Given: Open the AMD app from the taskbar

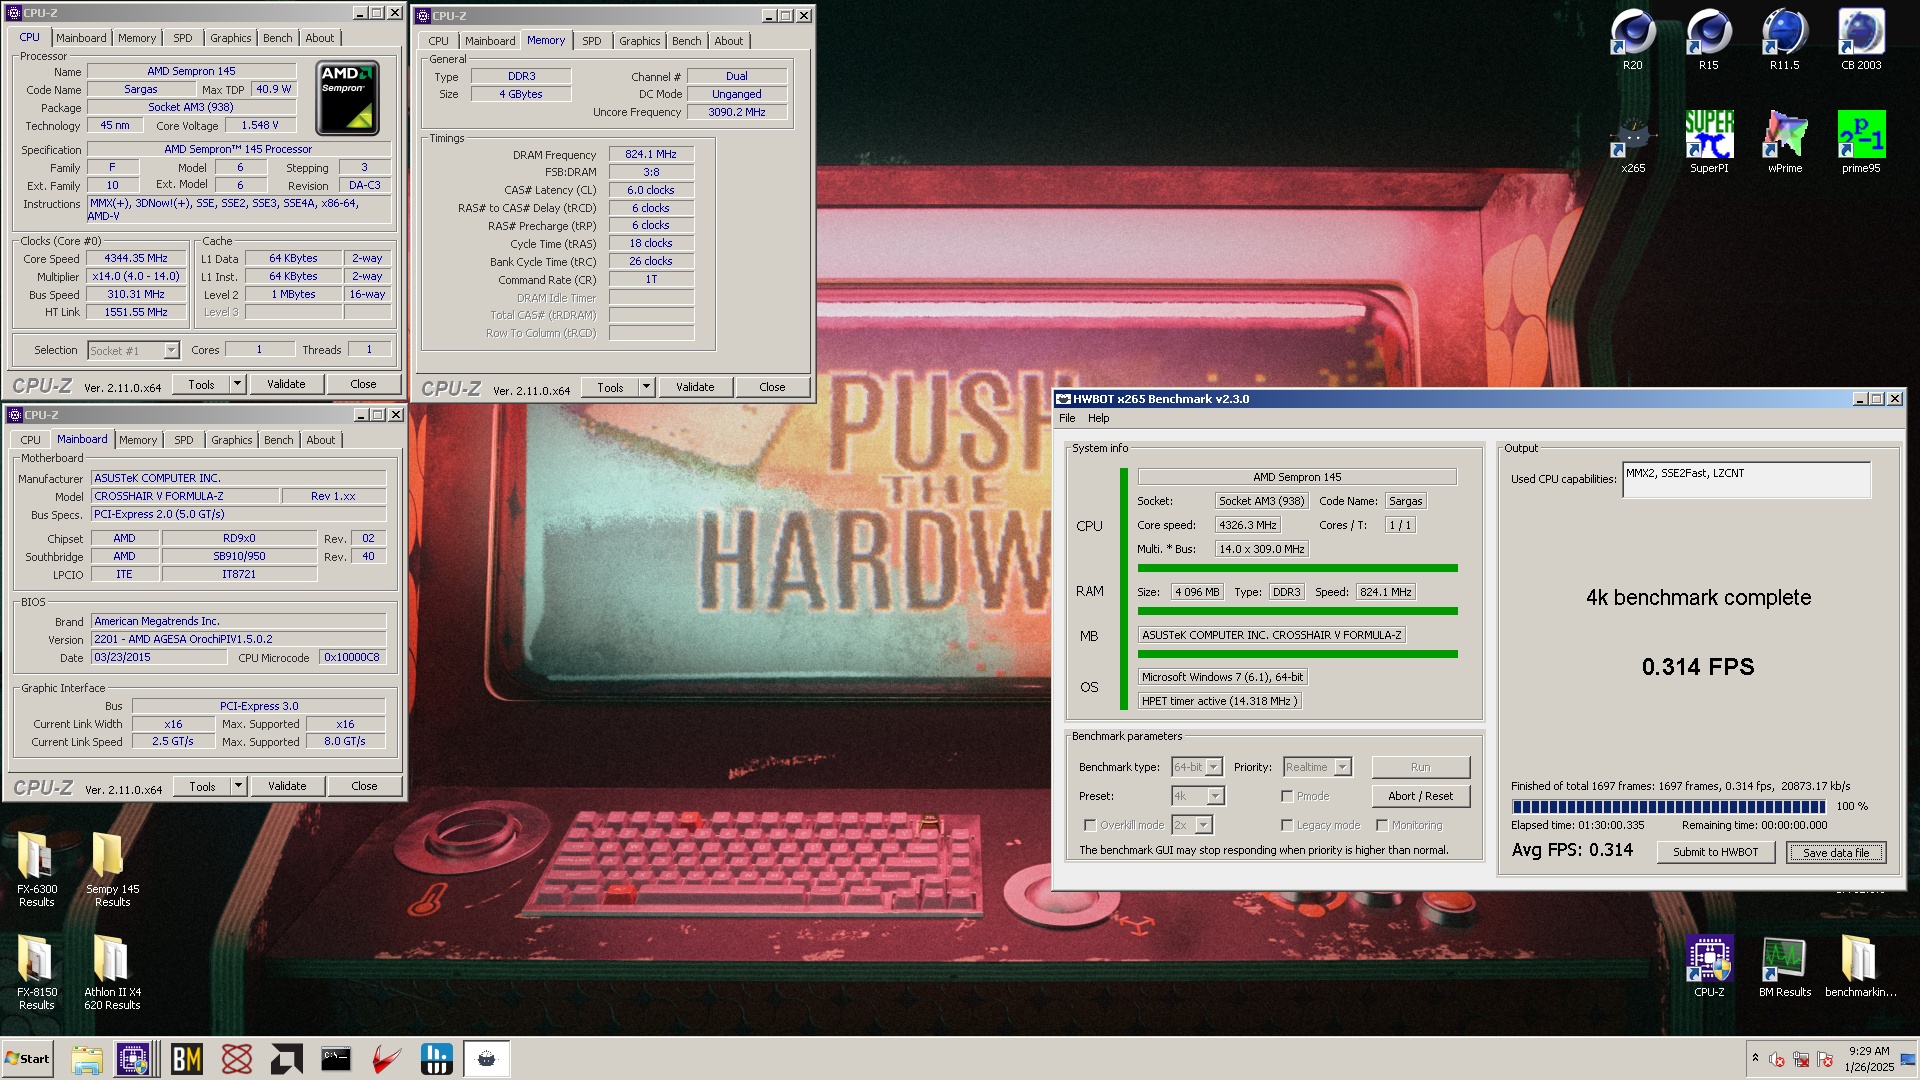Looking at the screenshot, I should pyautogui.click(x=287, y=1059).
